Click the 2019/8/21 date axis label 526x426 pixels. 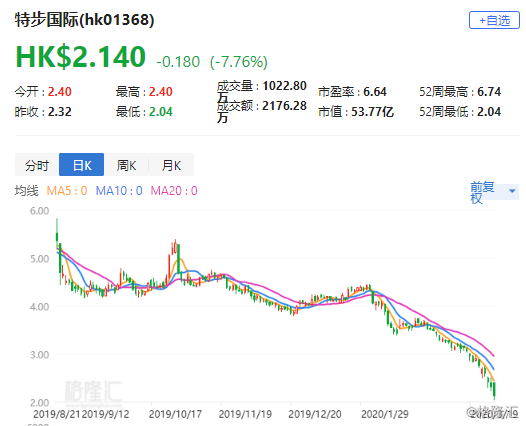[57, 414]
